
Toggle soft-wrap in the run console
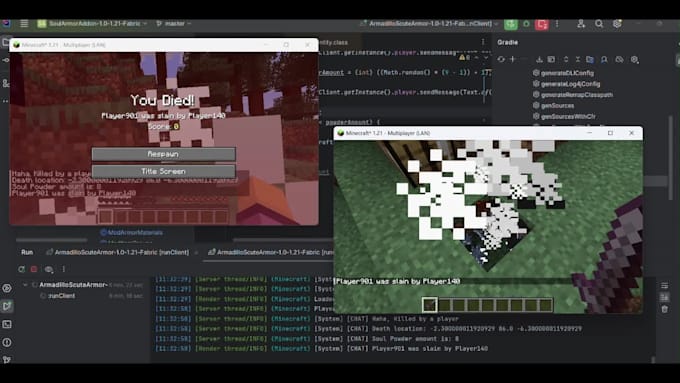664,285
